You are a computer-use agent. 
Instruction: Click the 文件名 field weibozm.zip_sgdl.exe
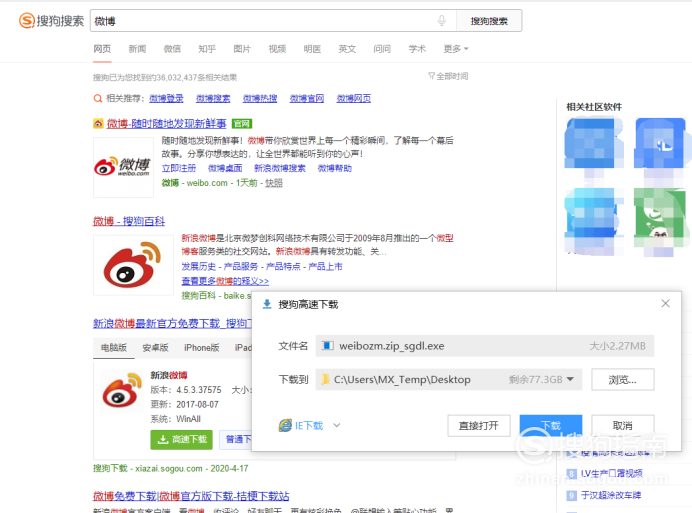[485, 346]
